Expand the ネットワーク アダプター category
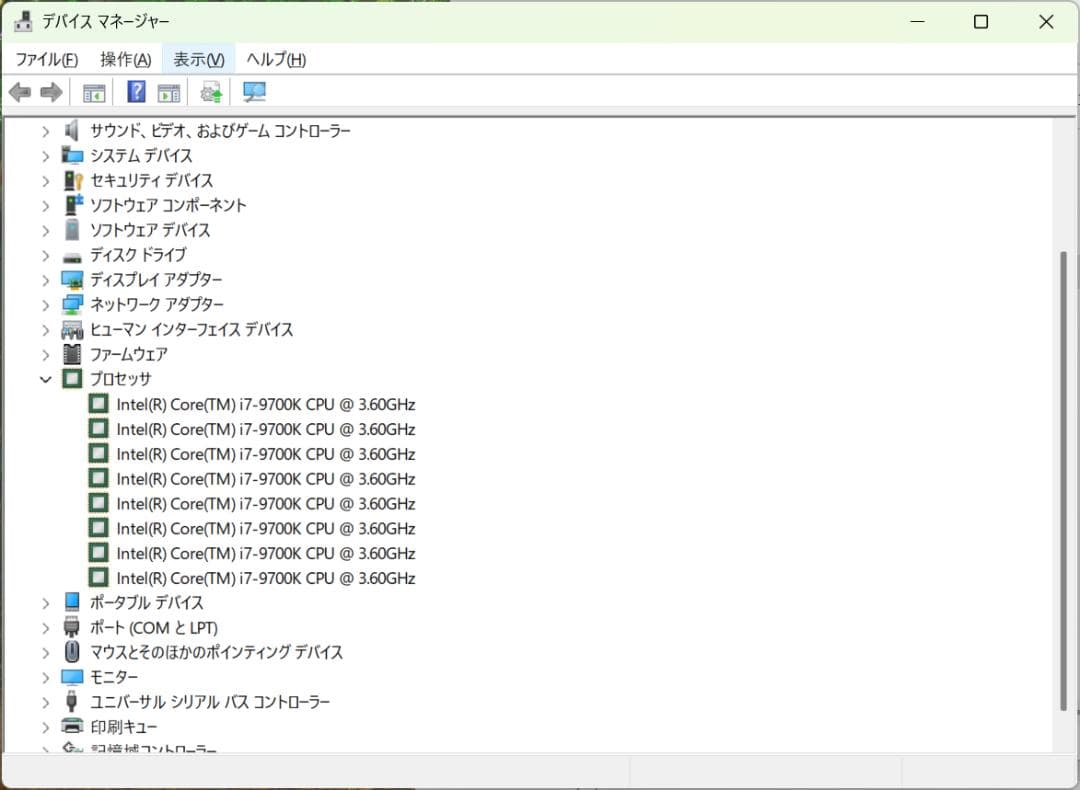 pyautogui.click(x=45, y=304)
